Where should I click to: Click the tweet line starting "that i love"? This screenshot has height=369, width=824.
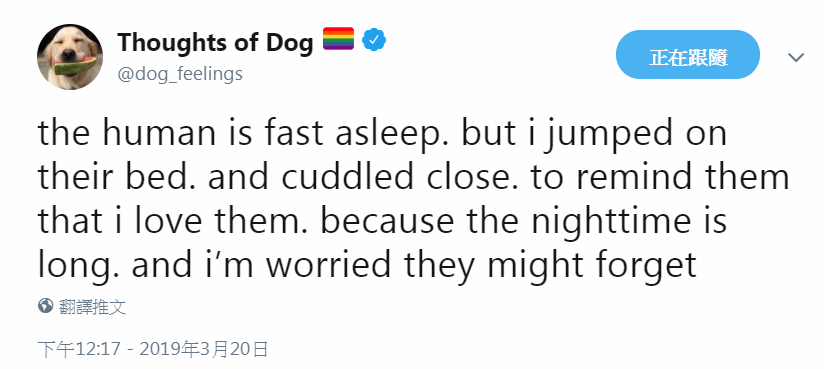coord(383,222)
